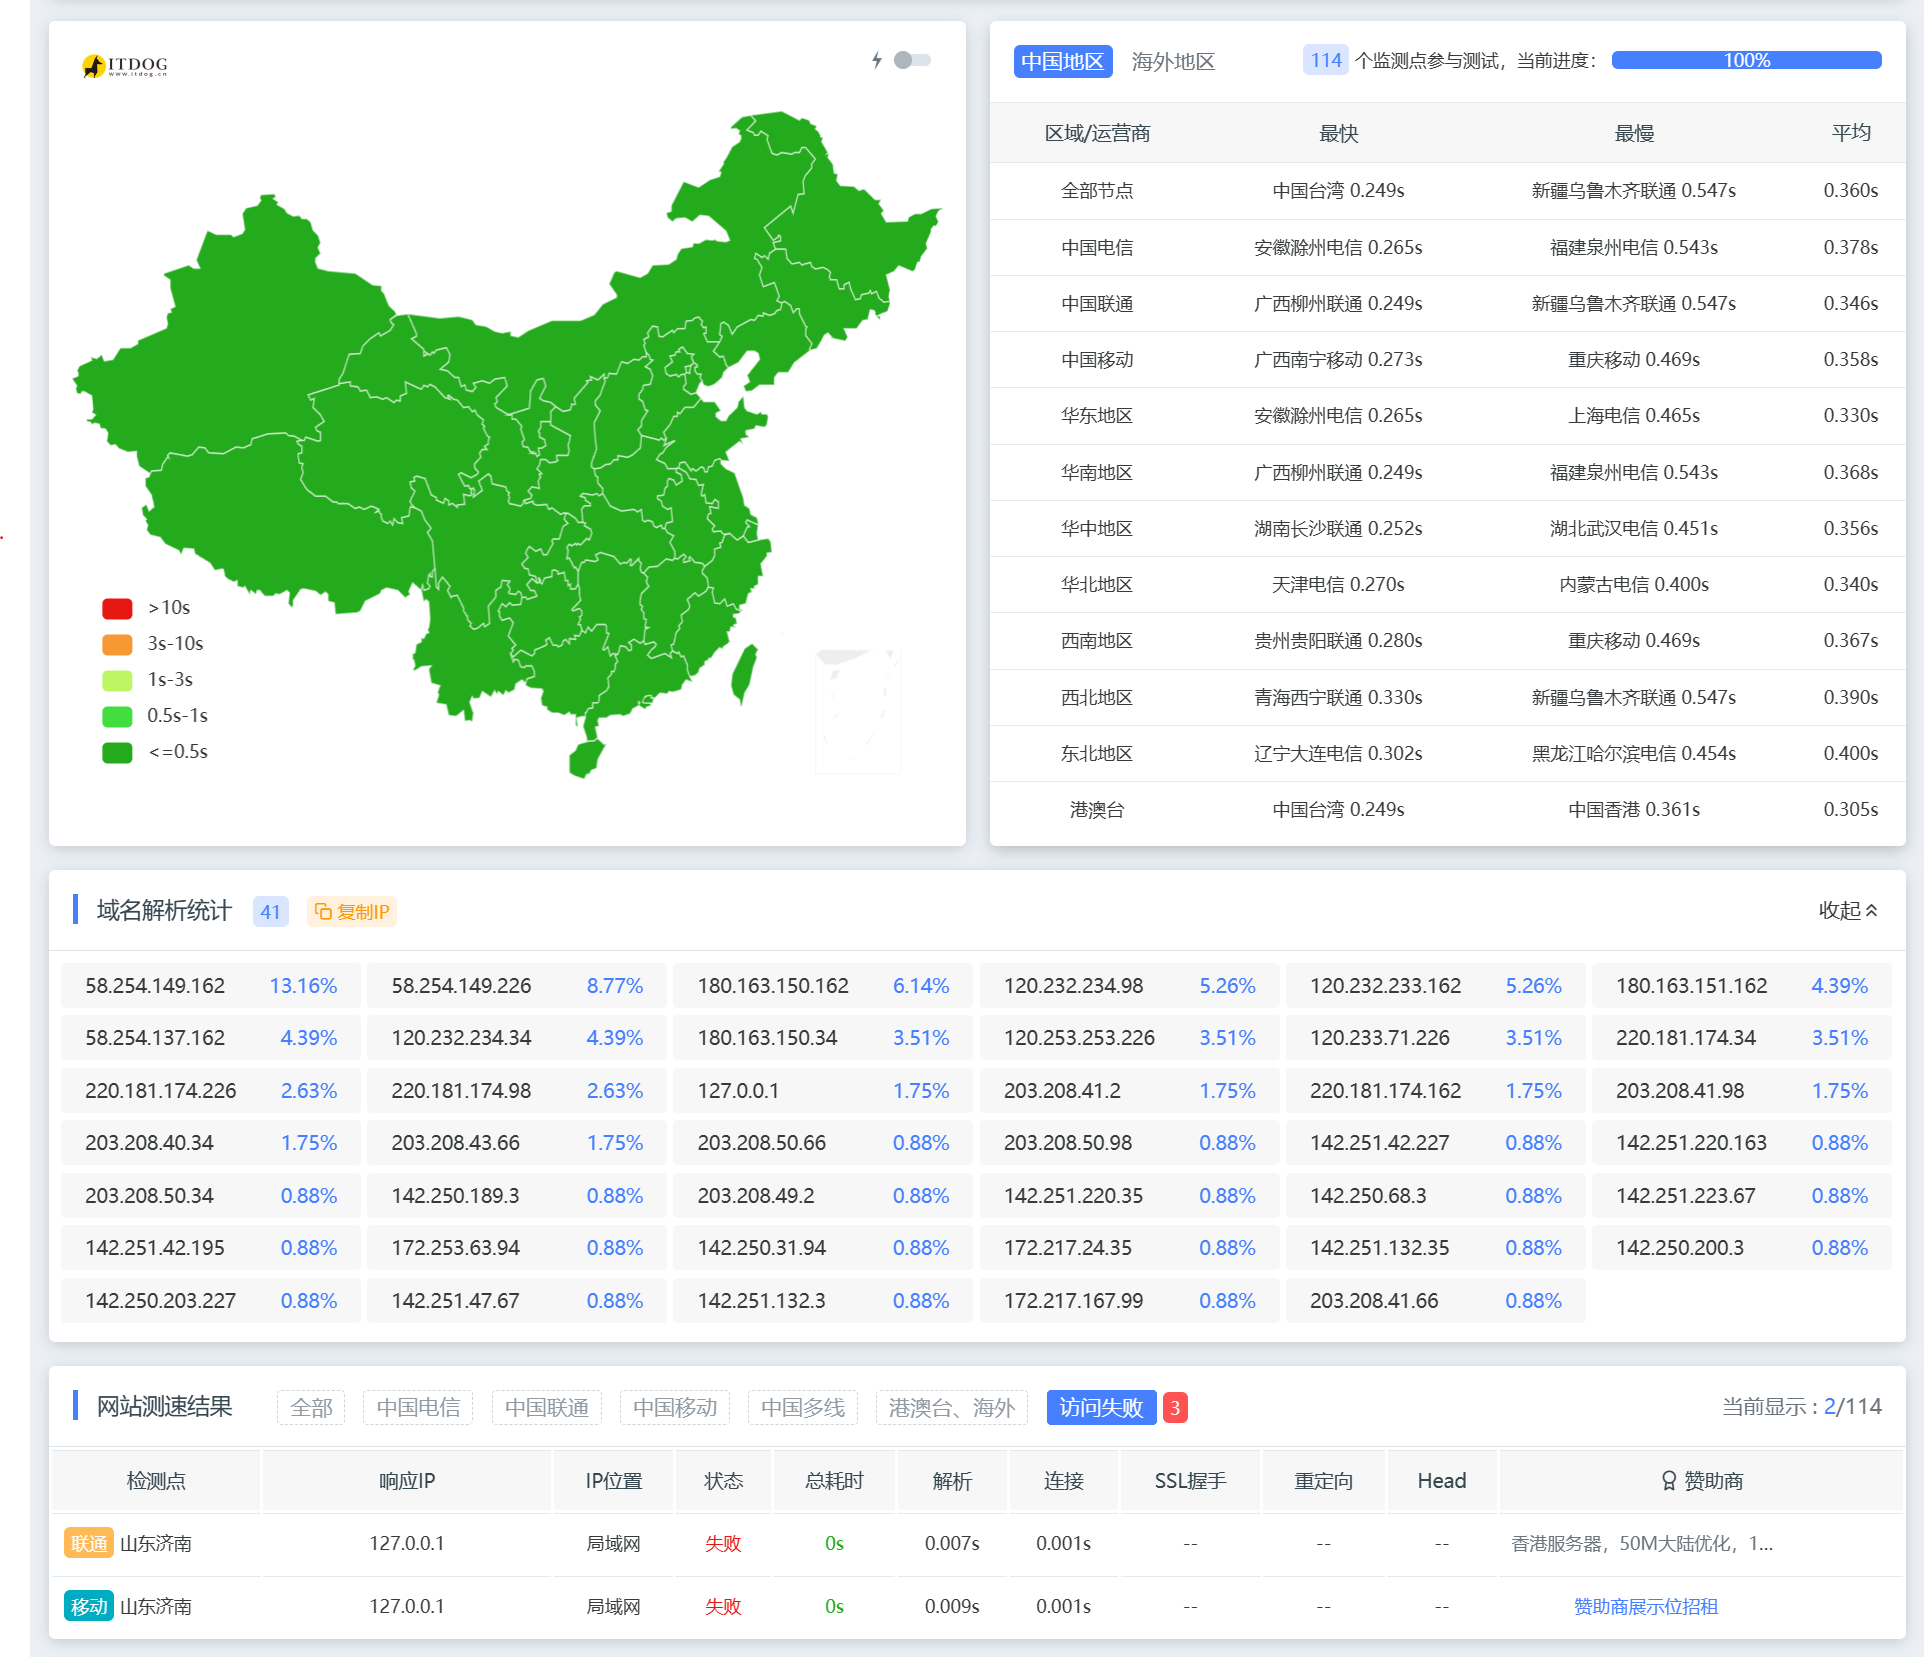The image size is (1924, 1657).
Task: Click the red 3 failure count badge
Action: point(1175,1407)
